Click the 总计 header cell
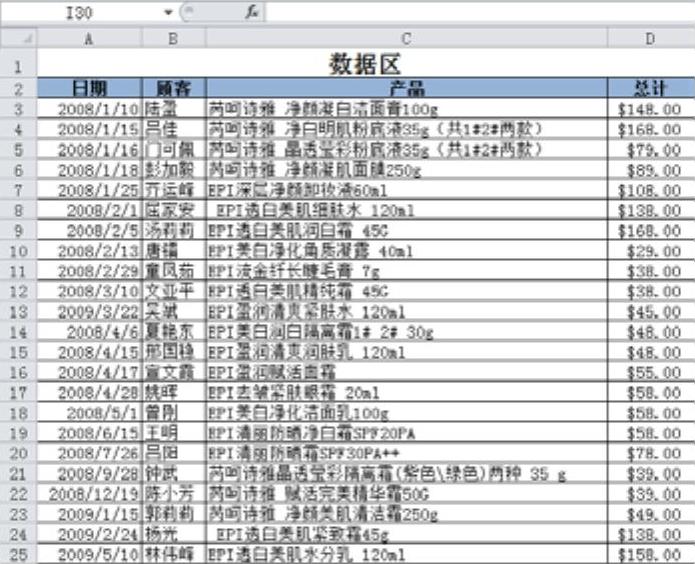This screenshot has height=564, width=695. 651,88
